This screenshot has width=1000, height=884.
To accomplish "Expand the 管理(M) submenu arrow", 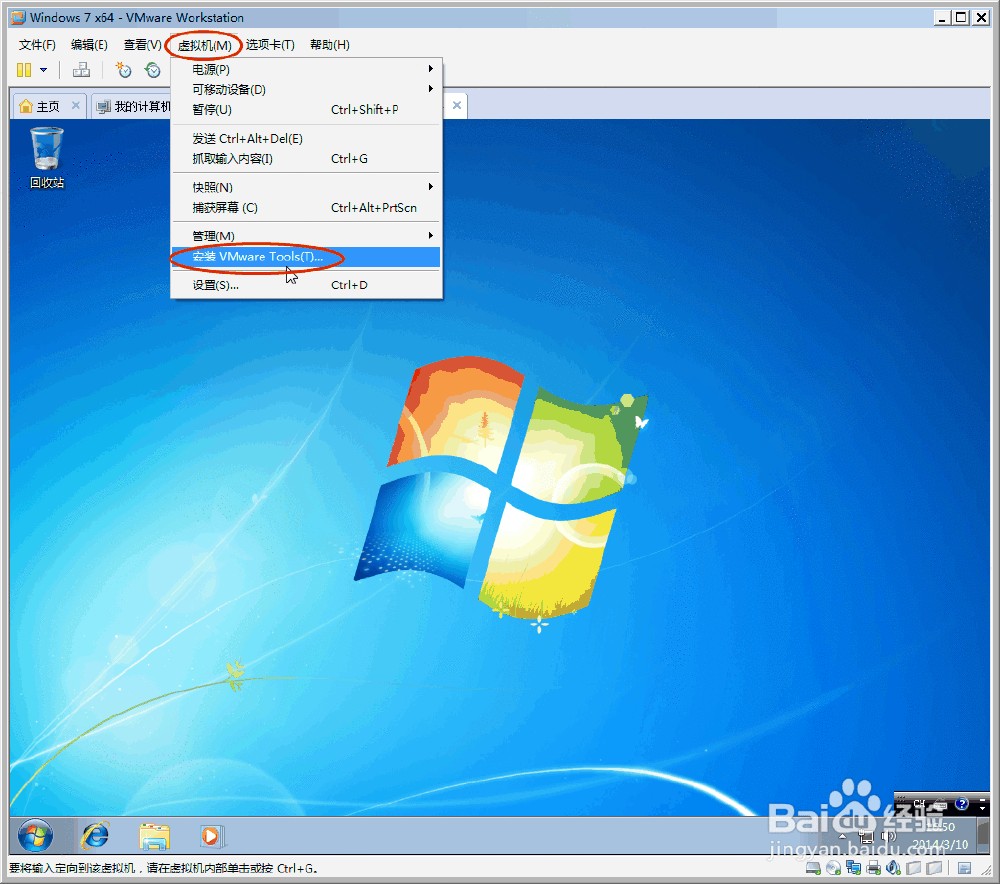I will pyautogui.click(x=430, y=235).
